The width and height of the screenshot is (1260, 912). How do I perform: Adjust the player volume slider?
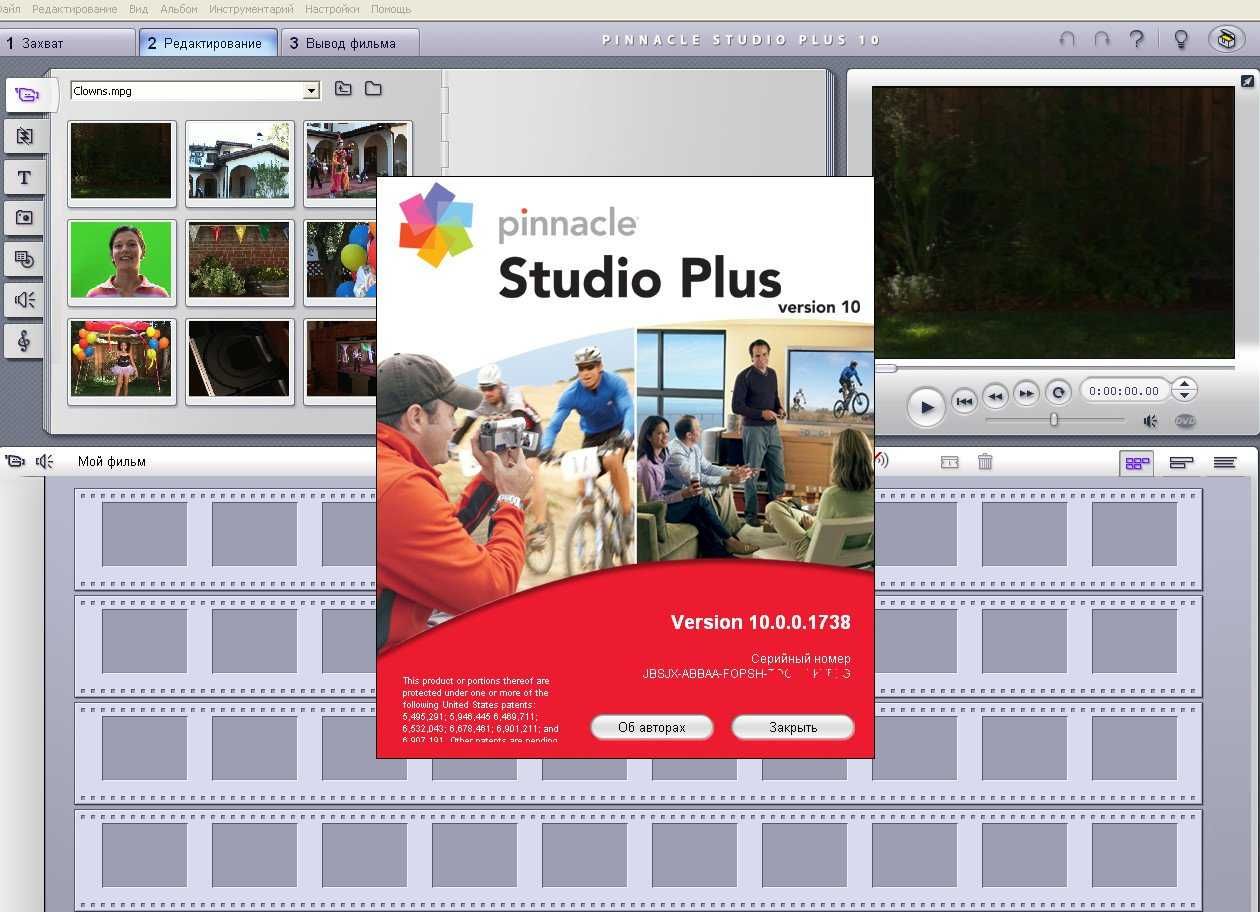pos(1053,420)
